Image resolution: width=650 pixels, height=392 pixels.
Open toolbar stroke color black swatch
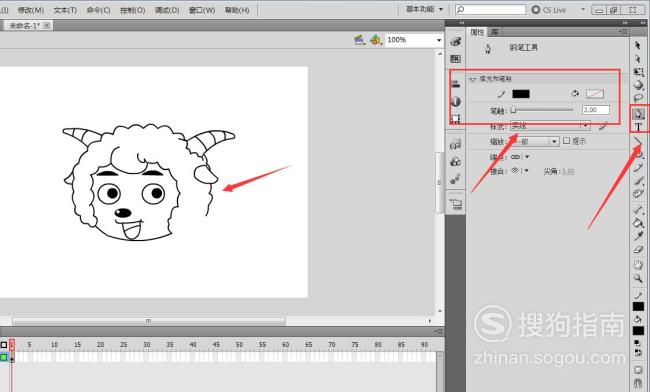click(x=638, y=306)
